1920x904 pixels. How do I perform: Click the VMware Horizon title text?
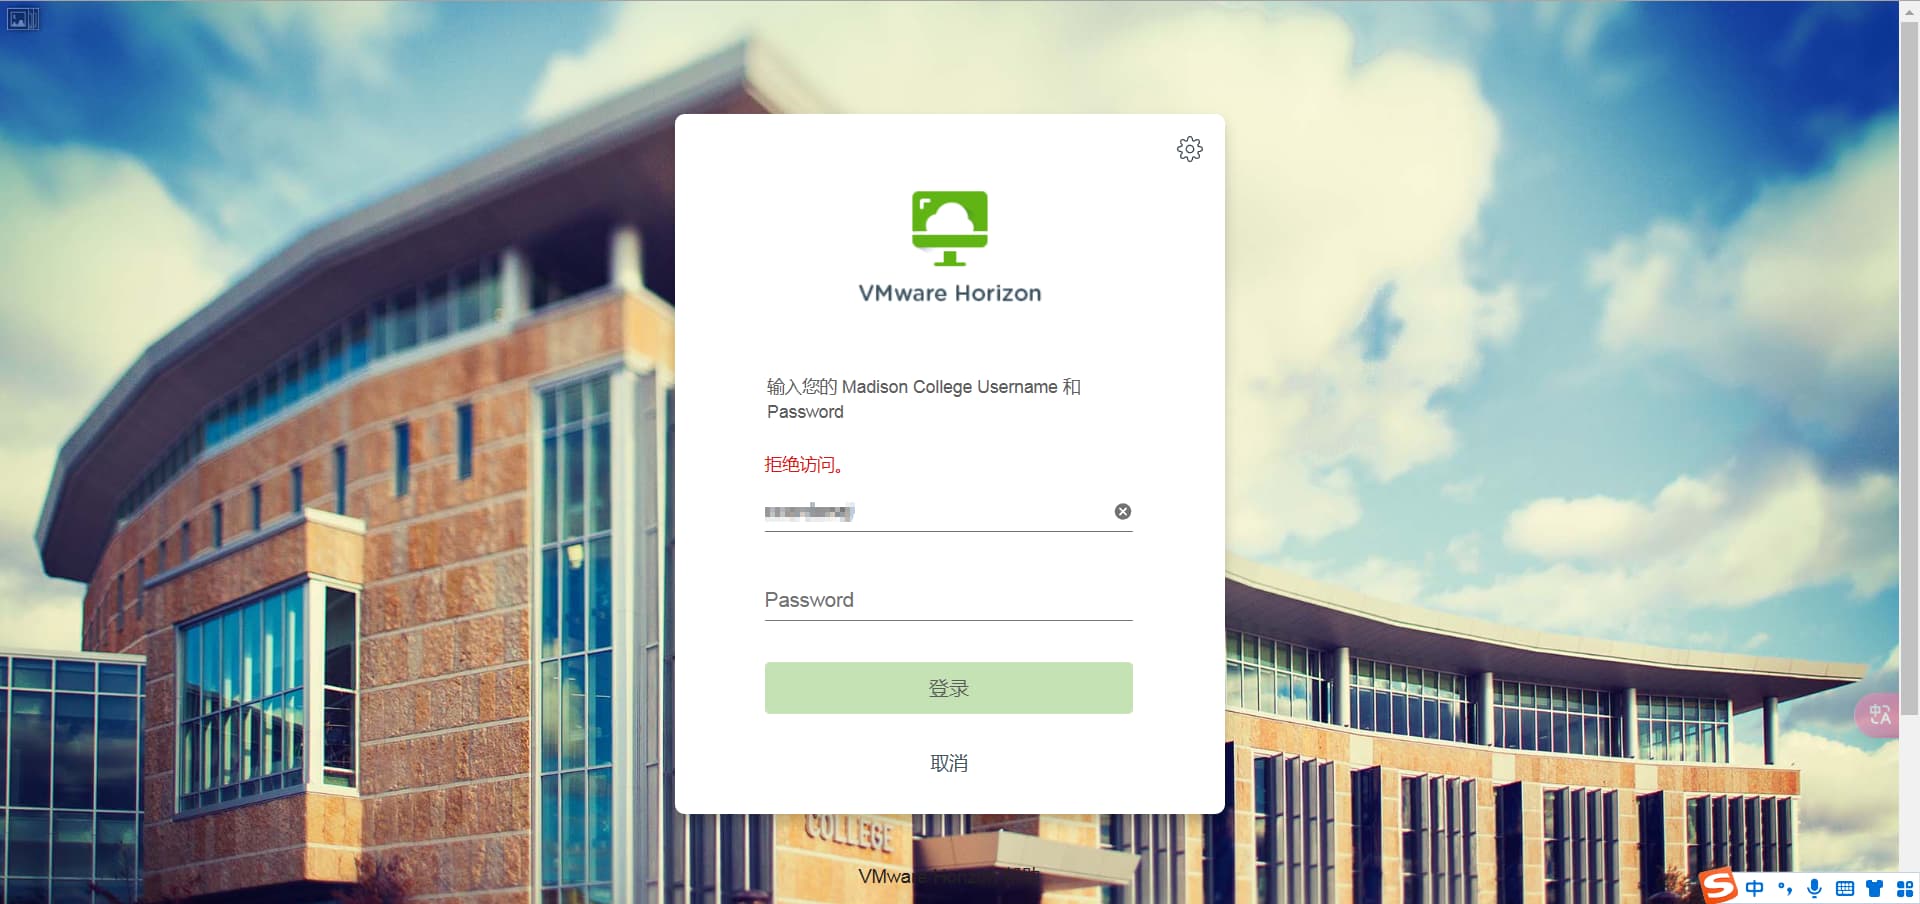pos(949,293)
